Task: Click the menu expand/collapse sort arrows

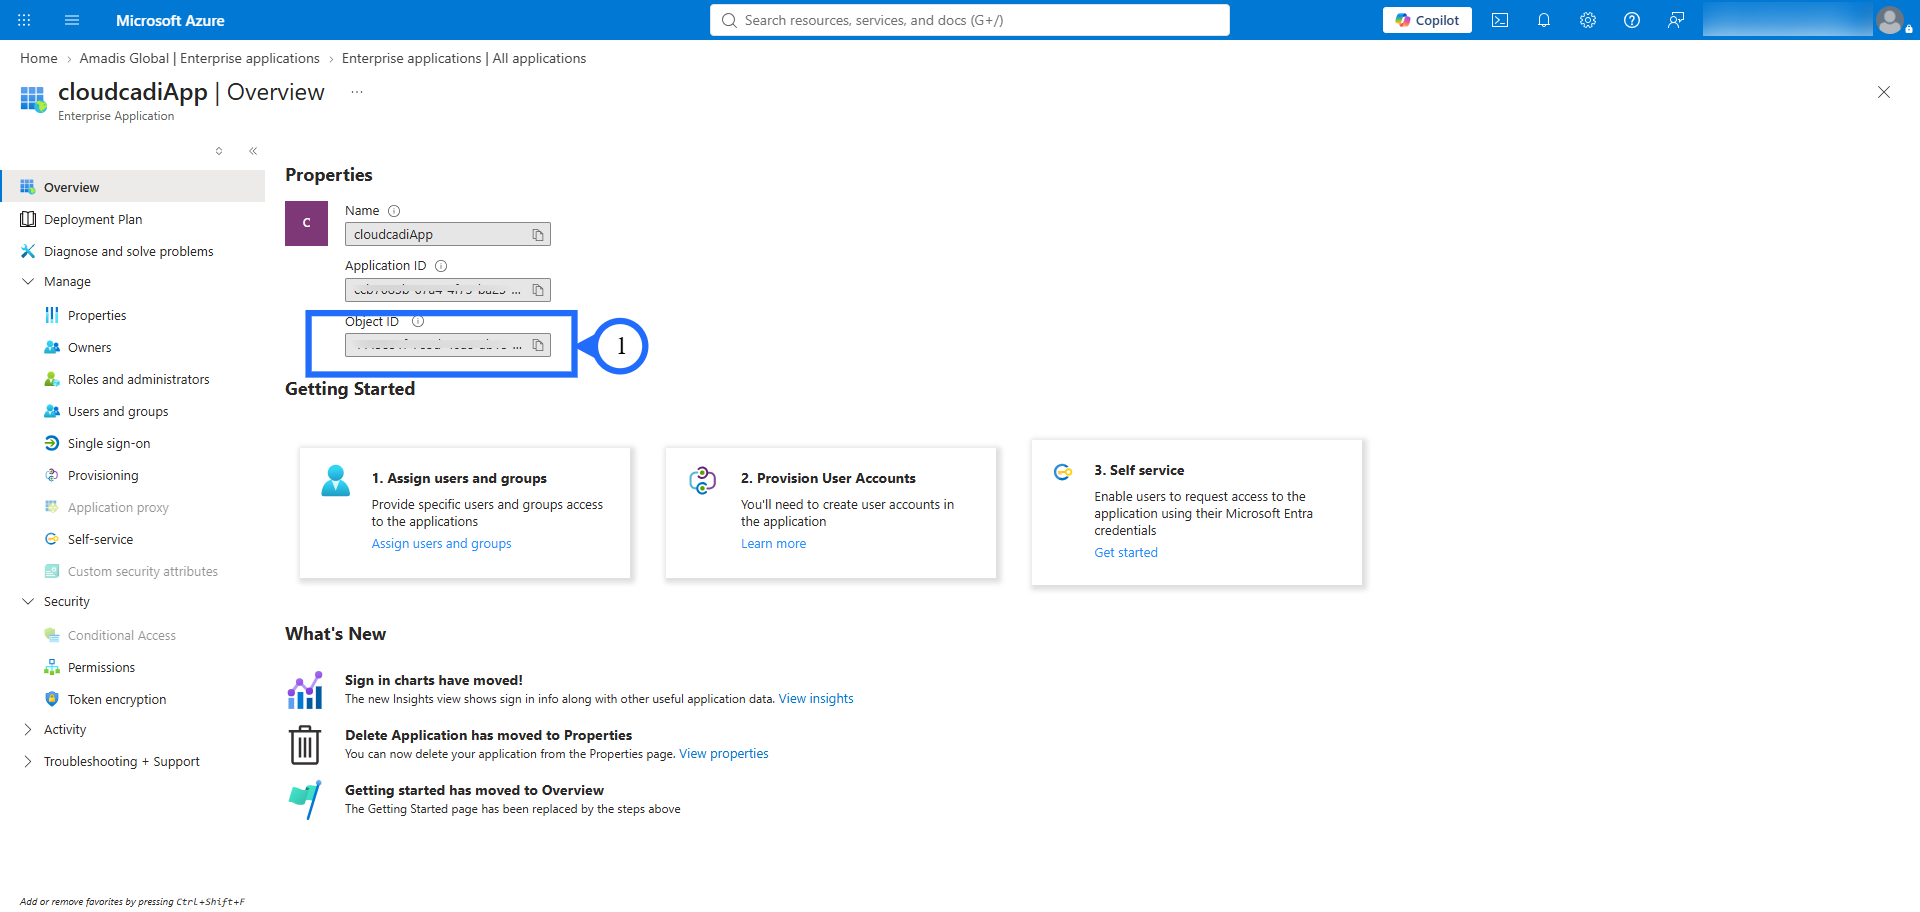Action: [219, 151]
